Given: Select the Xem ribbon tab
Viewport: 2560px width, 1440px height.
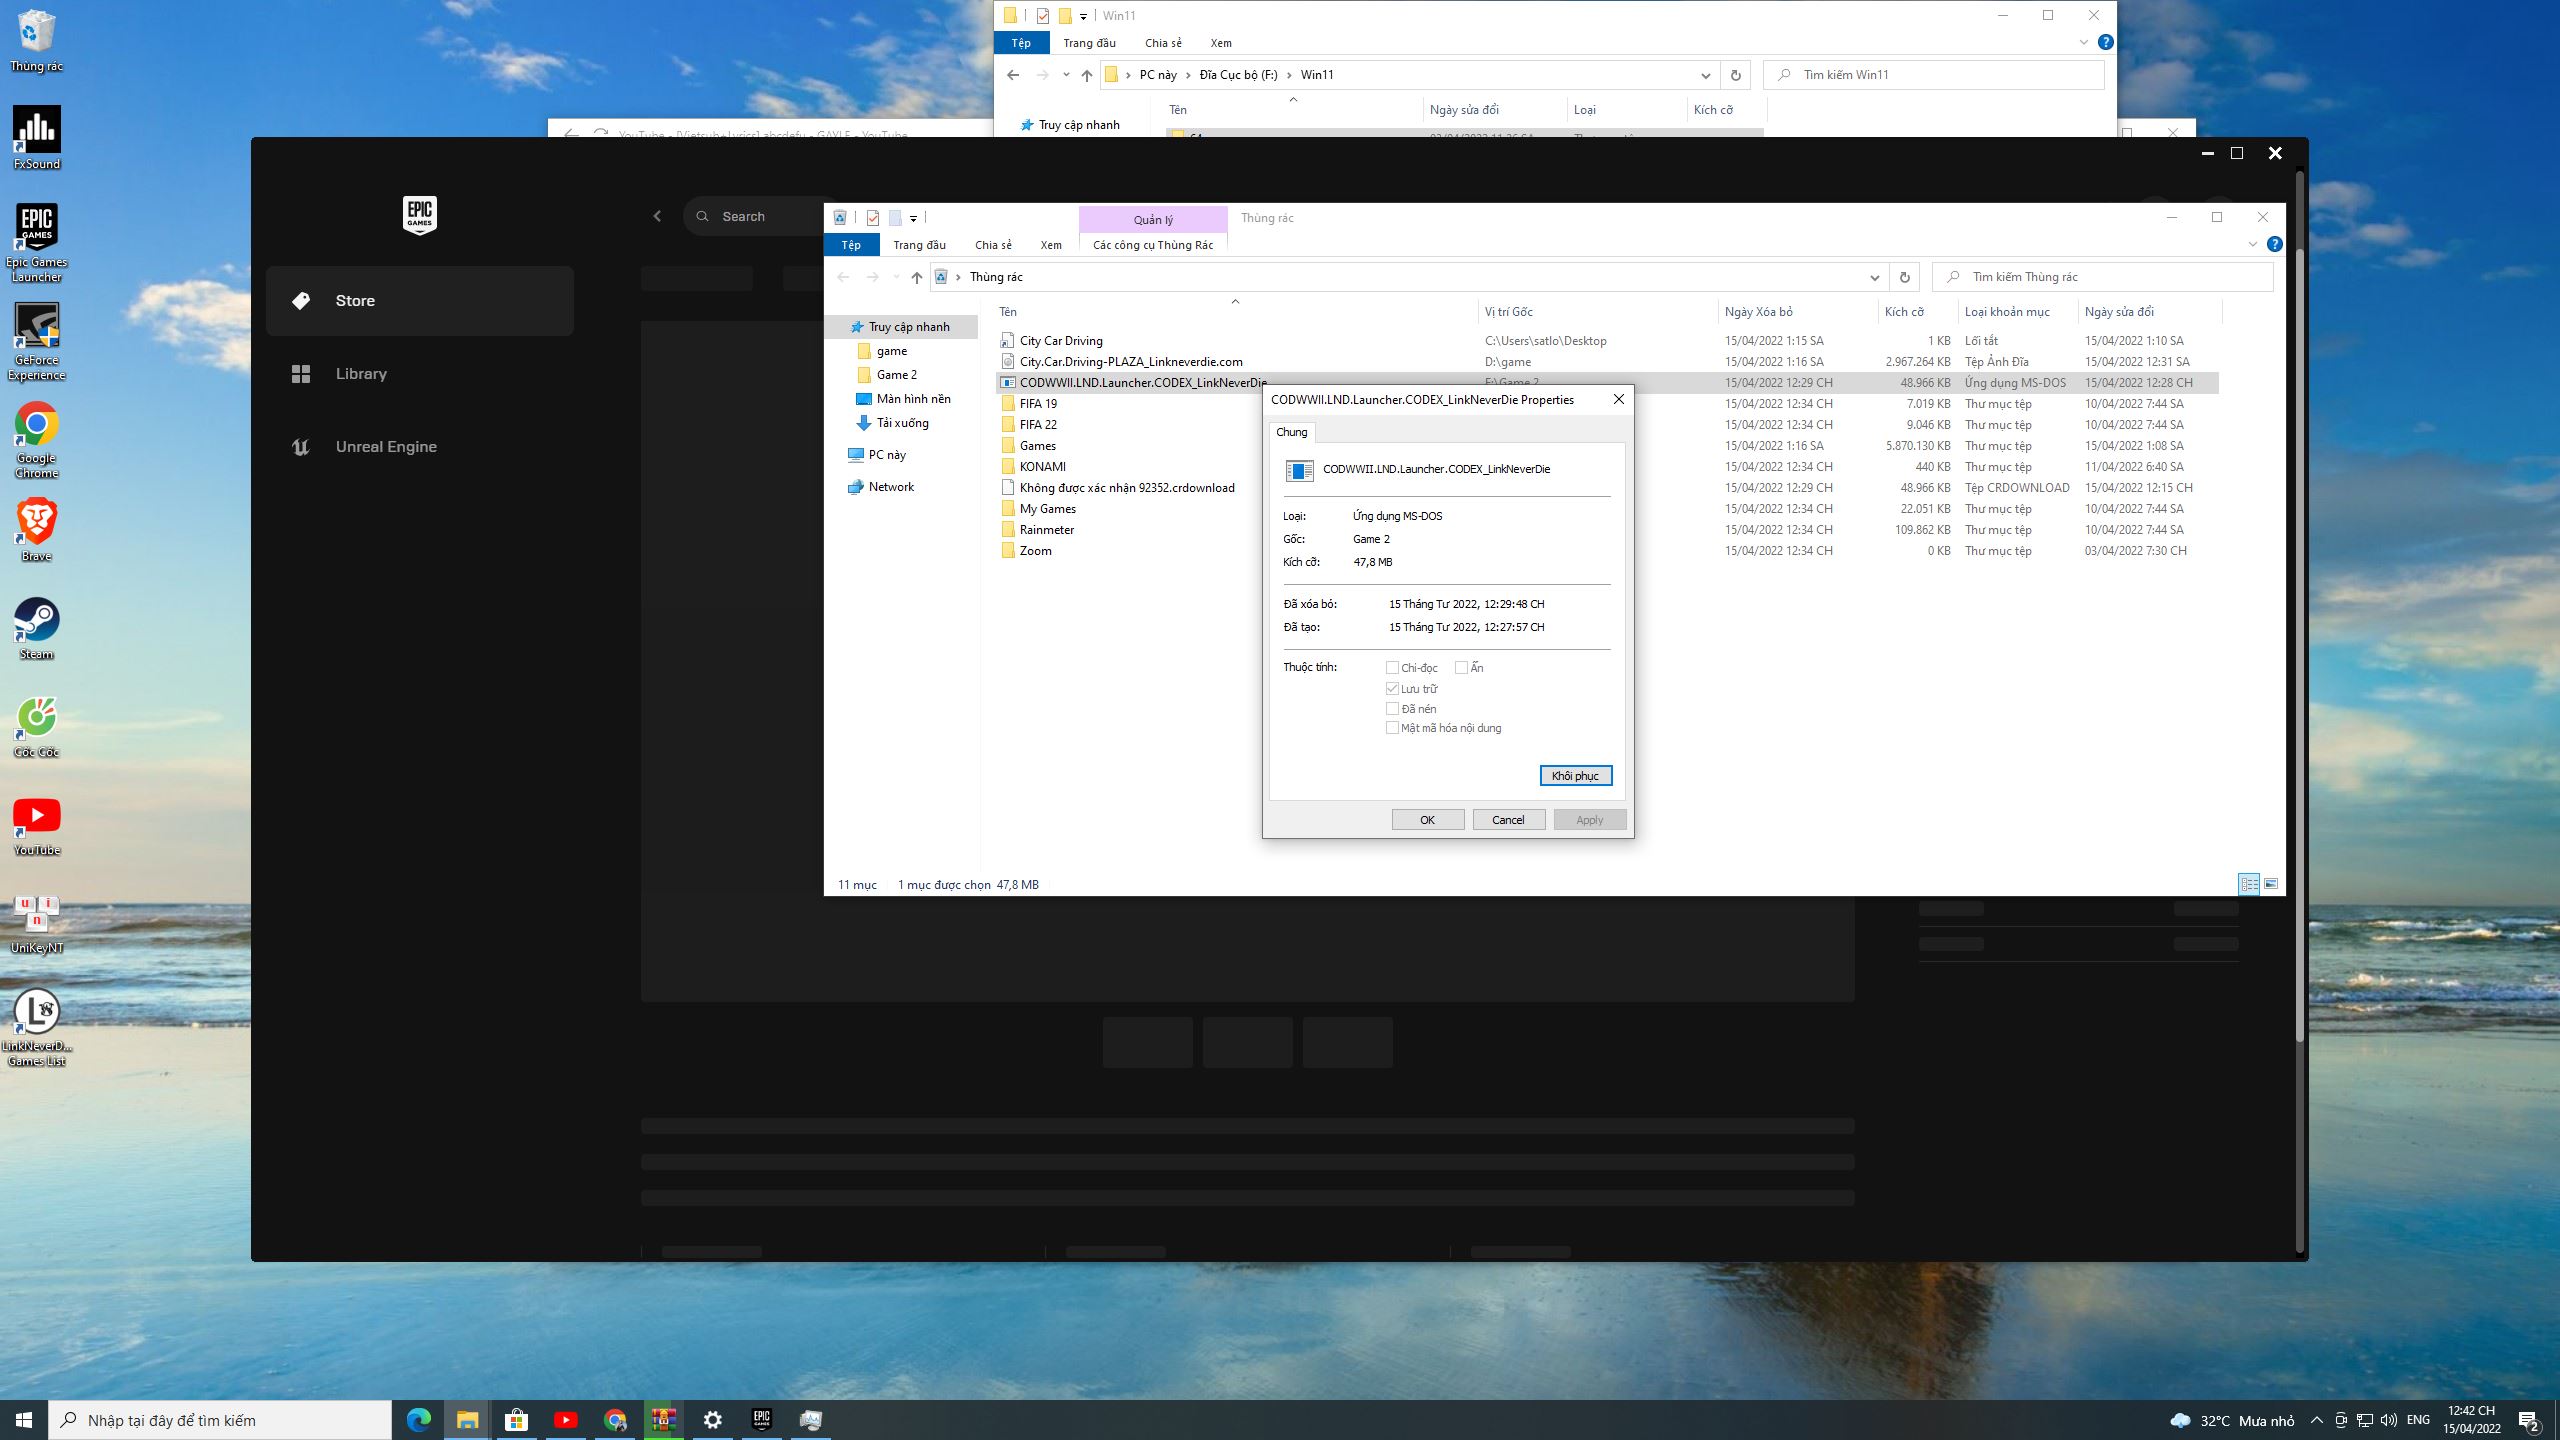Looking at the screenshot, I should click(x=1050, y=244).
